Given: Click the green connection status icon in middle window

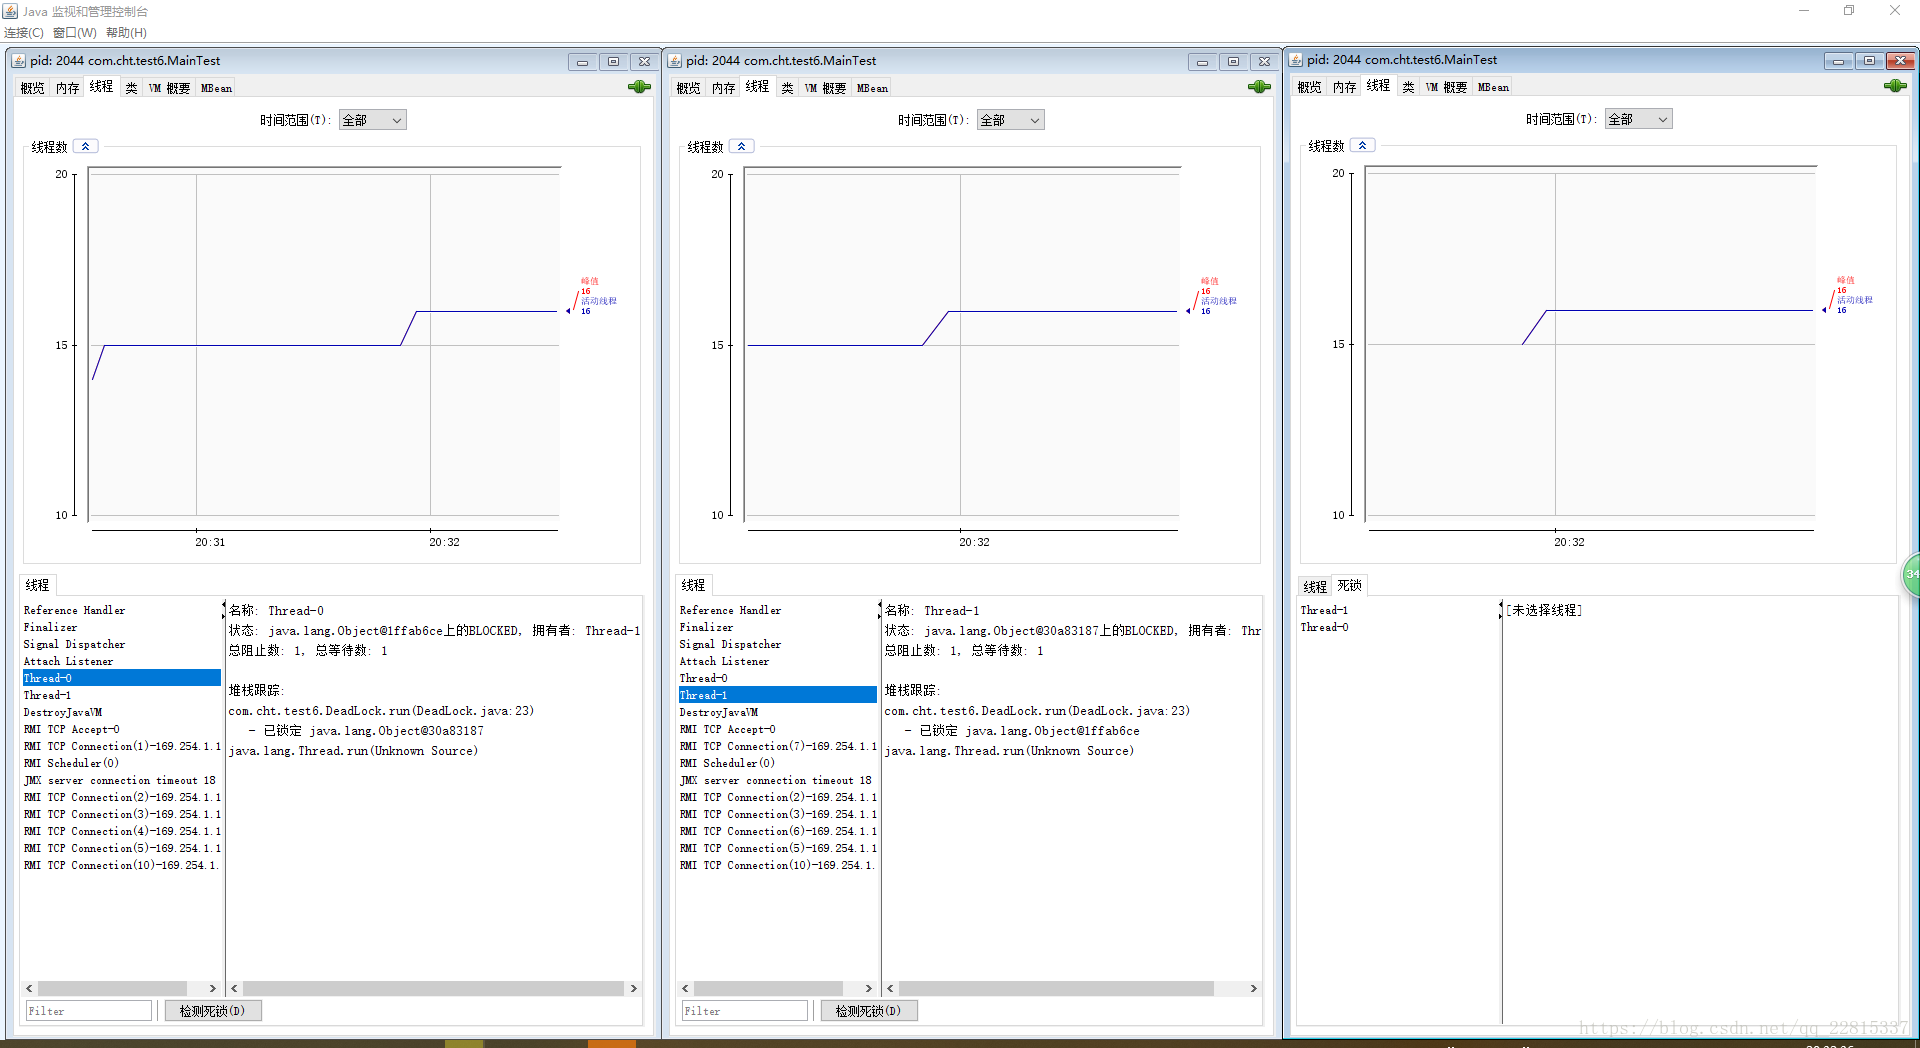Looking at the screenshot, I should point(1259,87).
